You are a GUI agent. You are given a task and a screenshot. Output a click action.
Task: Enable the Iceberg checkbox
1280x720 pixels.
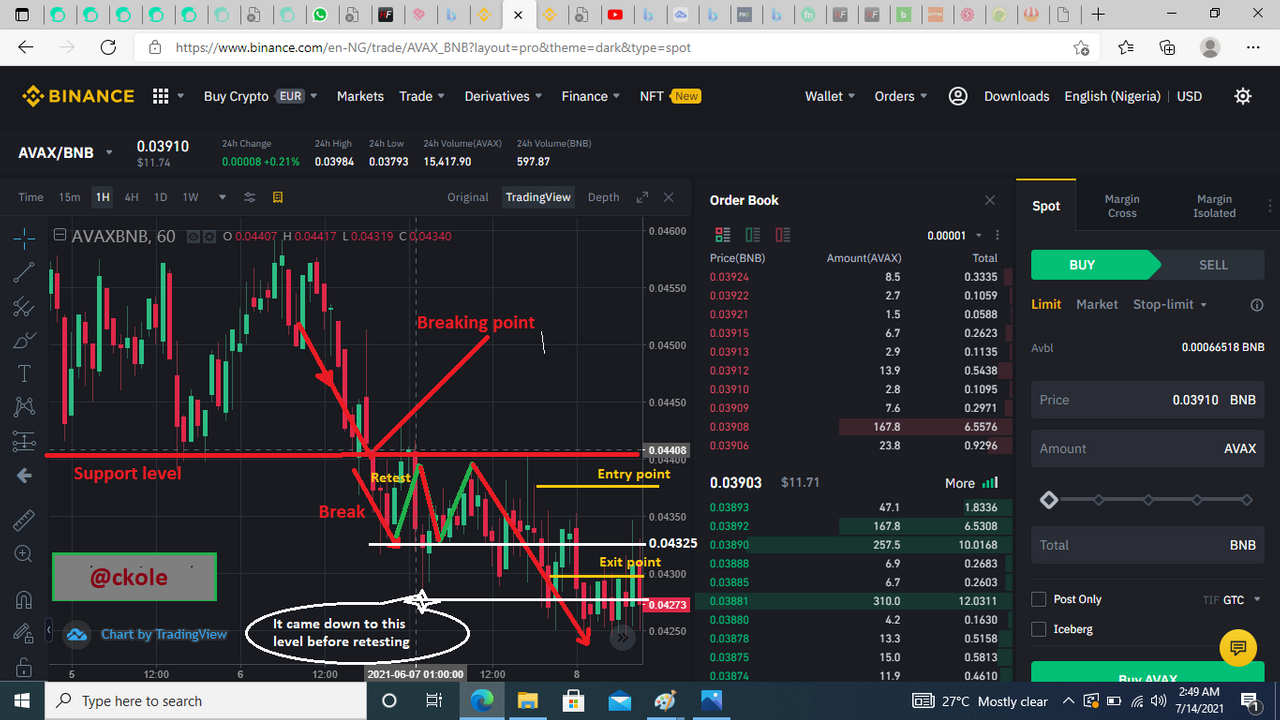pyautogui.click(x=1038, y=629)
